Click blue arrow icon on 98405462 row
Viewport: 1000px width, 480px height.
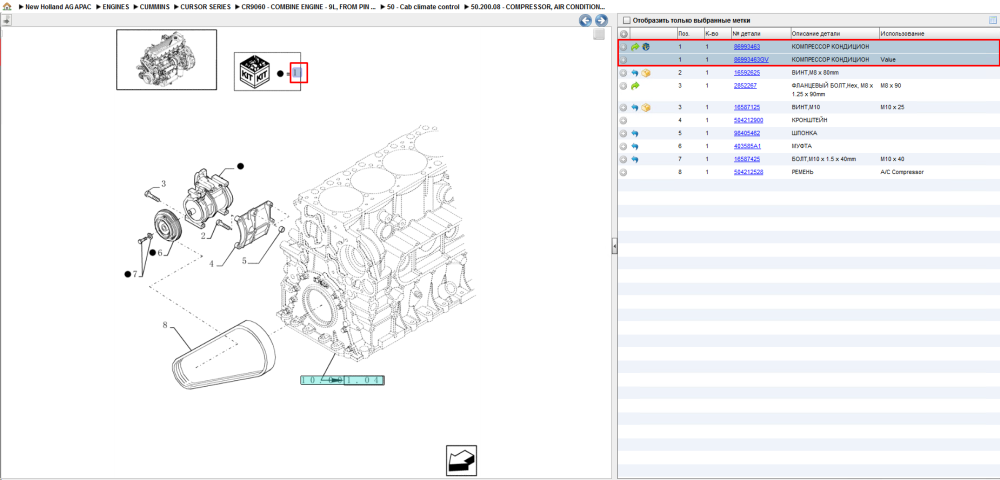pyautogui.click(x=635, y=133)
